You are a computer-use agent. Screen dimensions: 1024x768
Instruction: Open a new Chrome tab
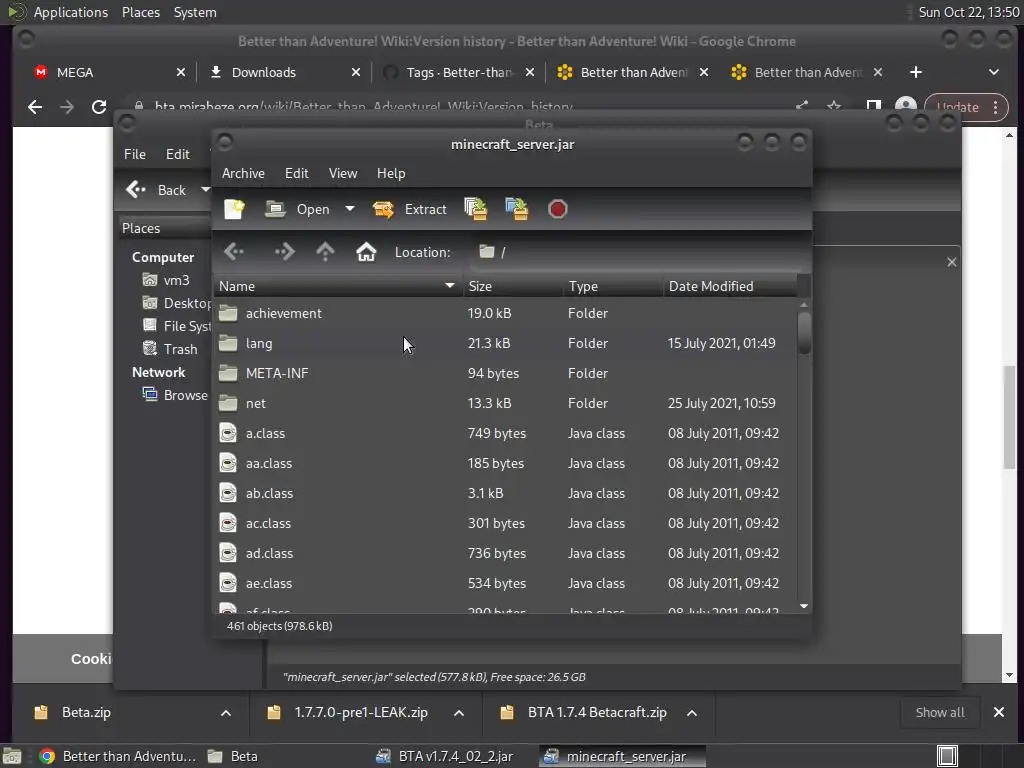pos(916,72)
